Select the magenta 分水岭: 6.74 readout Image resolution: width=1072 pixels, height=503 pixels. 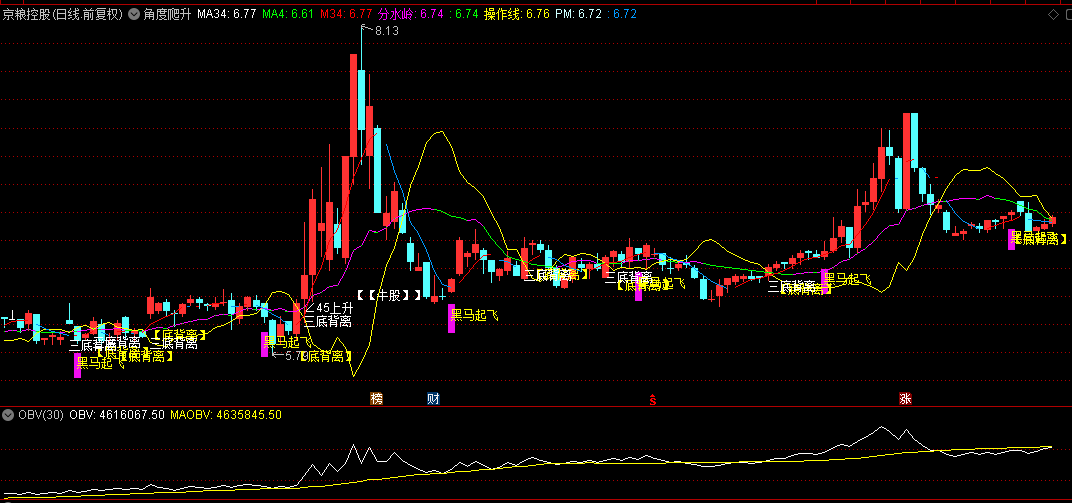tap(413, 14)
